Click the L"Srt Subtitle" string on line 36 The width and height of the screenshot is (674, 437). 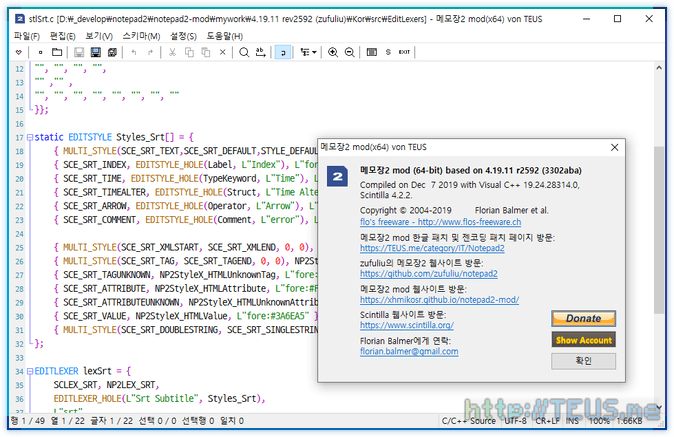tap(163, 399)
